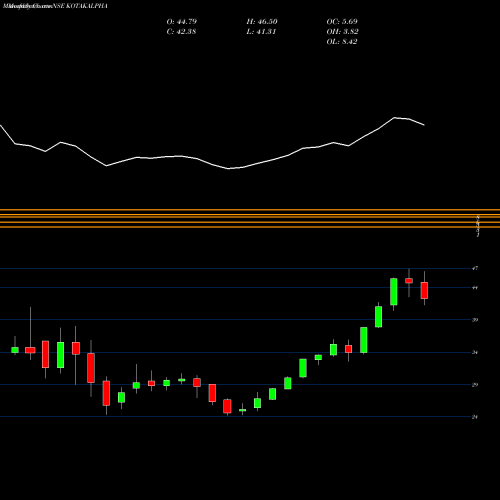This screenshot has height=500, width=500.
Task: Select the low value L: 41.31
Action: pos(261,32)
